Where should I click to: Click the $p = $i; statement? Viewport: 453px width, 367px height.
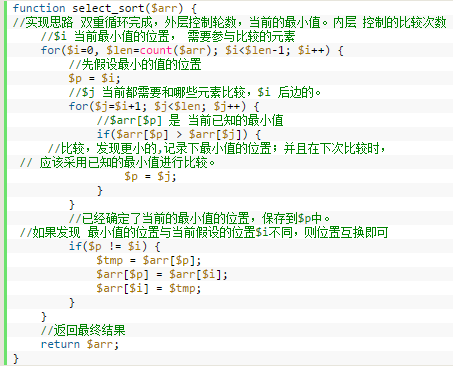[94, 78]
